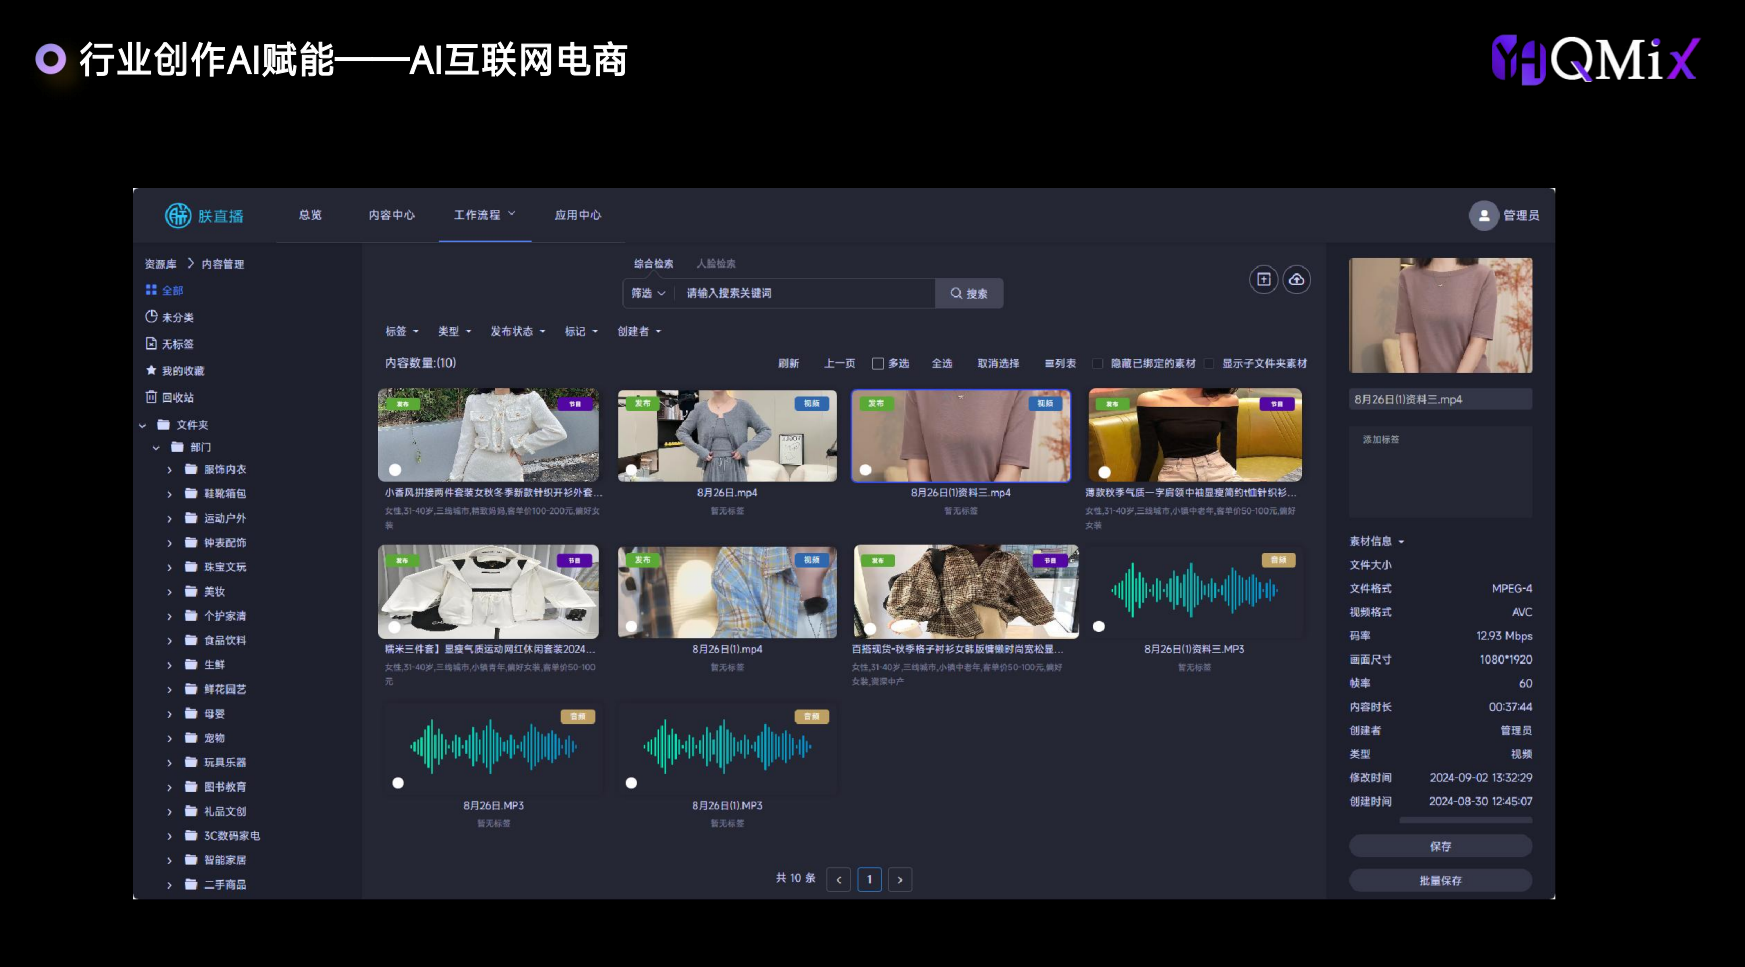Click the 服饰内衣 folder icon
Screen dimensions: 1745x967
[x=191, y=469]
